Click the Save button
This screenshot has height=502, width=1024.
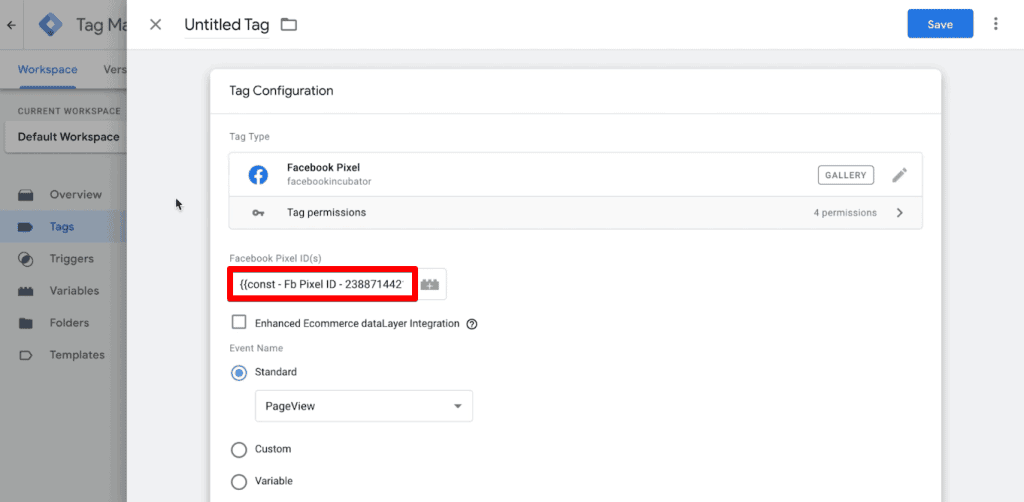click(940, 24)
